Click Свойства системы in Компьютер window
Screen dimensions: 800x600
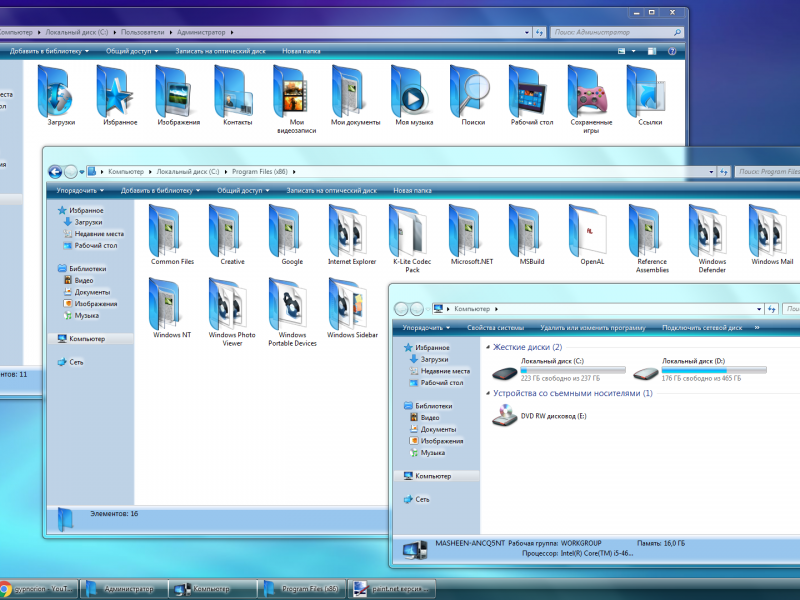point(495,328)
